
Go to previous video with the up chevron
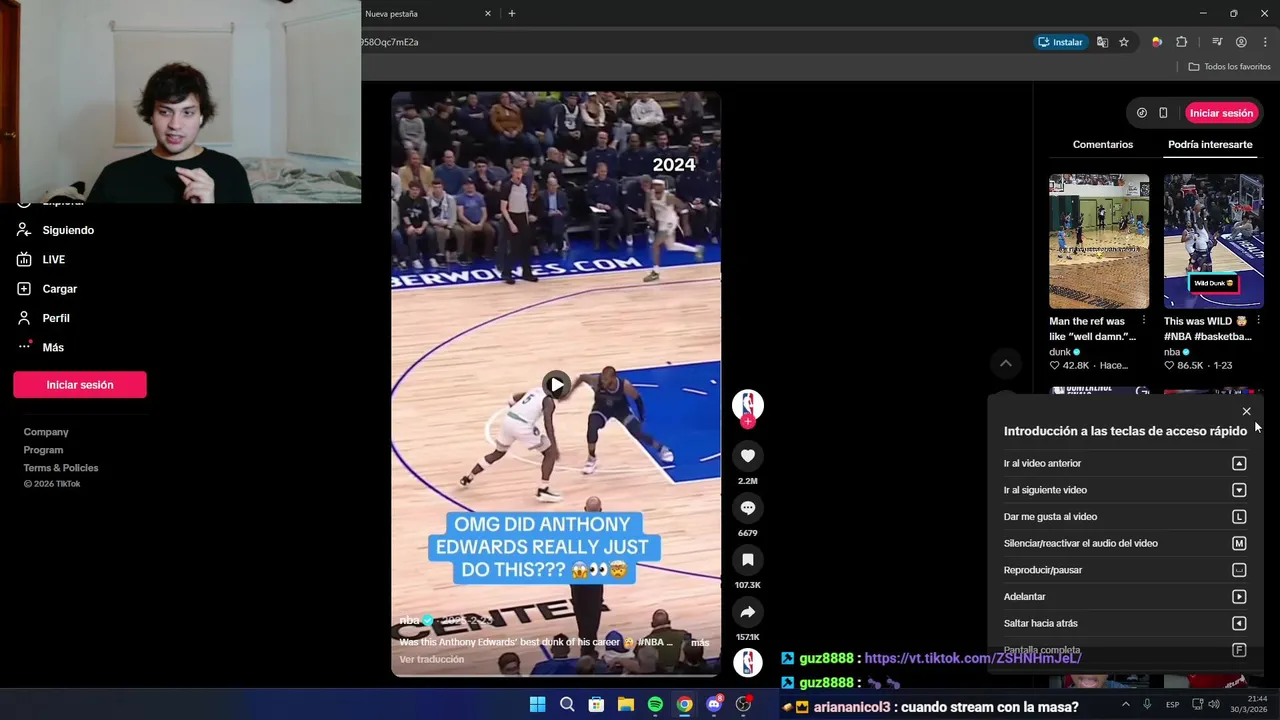pos(1006,363)
